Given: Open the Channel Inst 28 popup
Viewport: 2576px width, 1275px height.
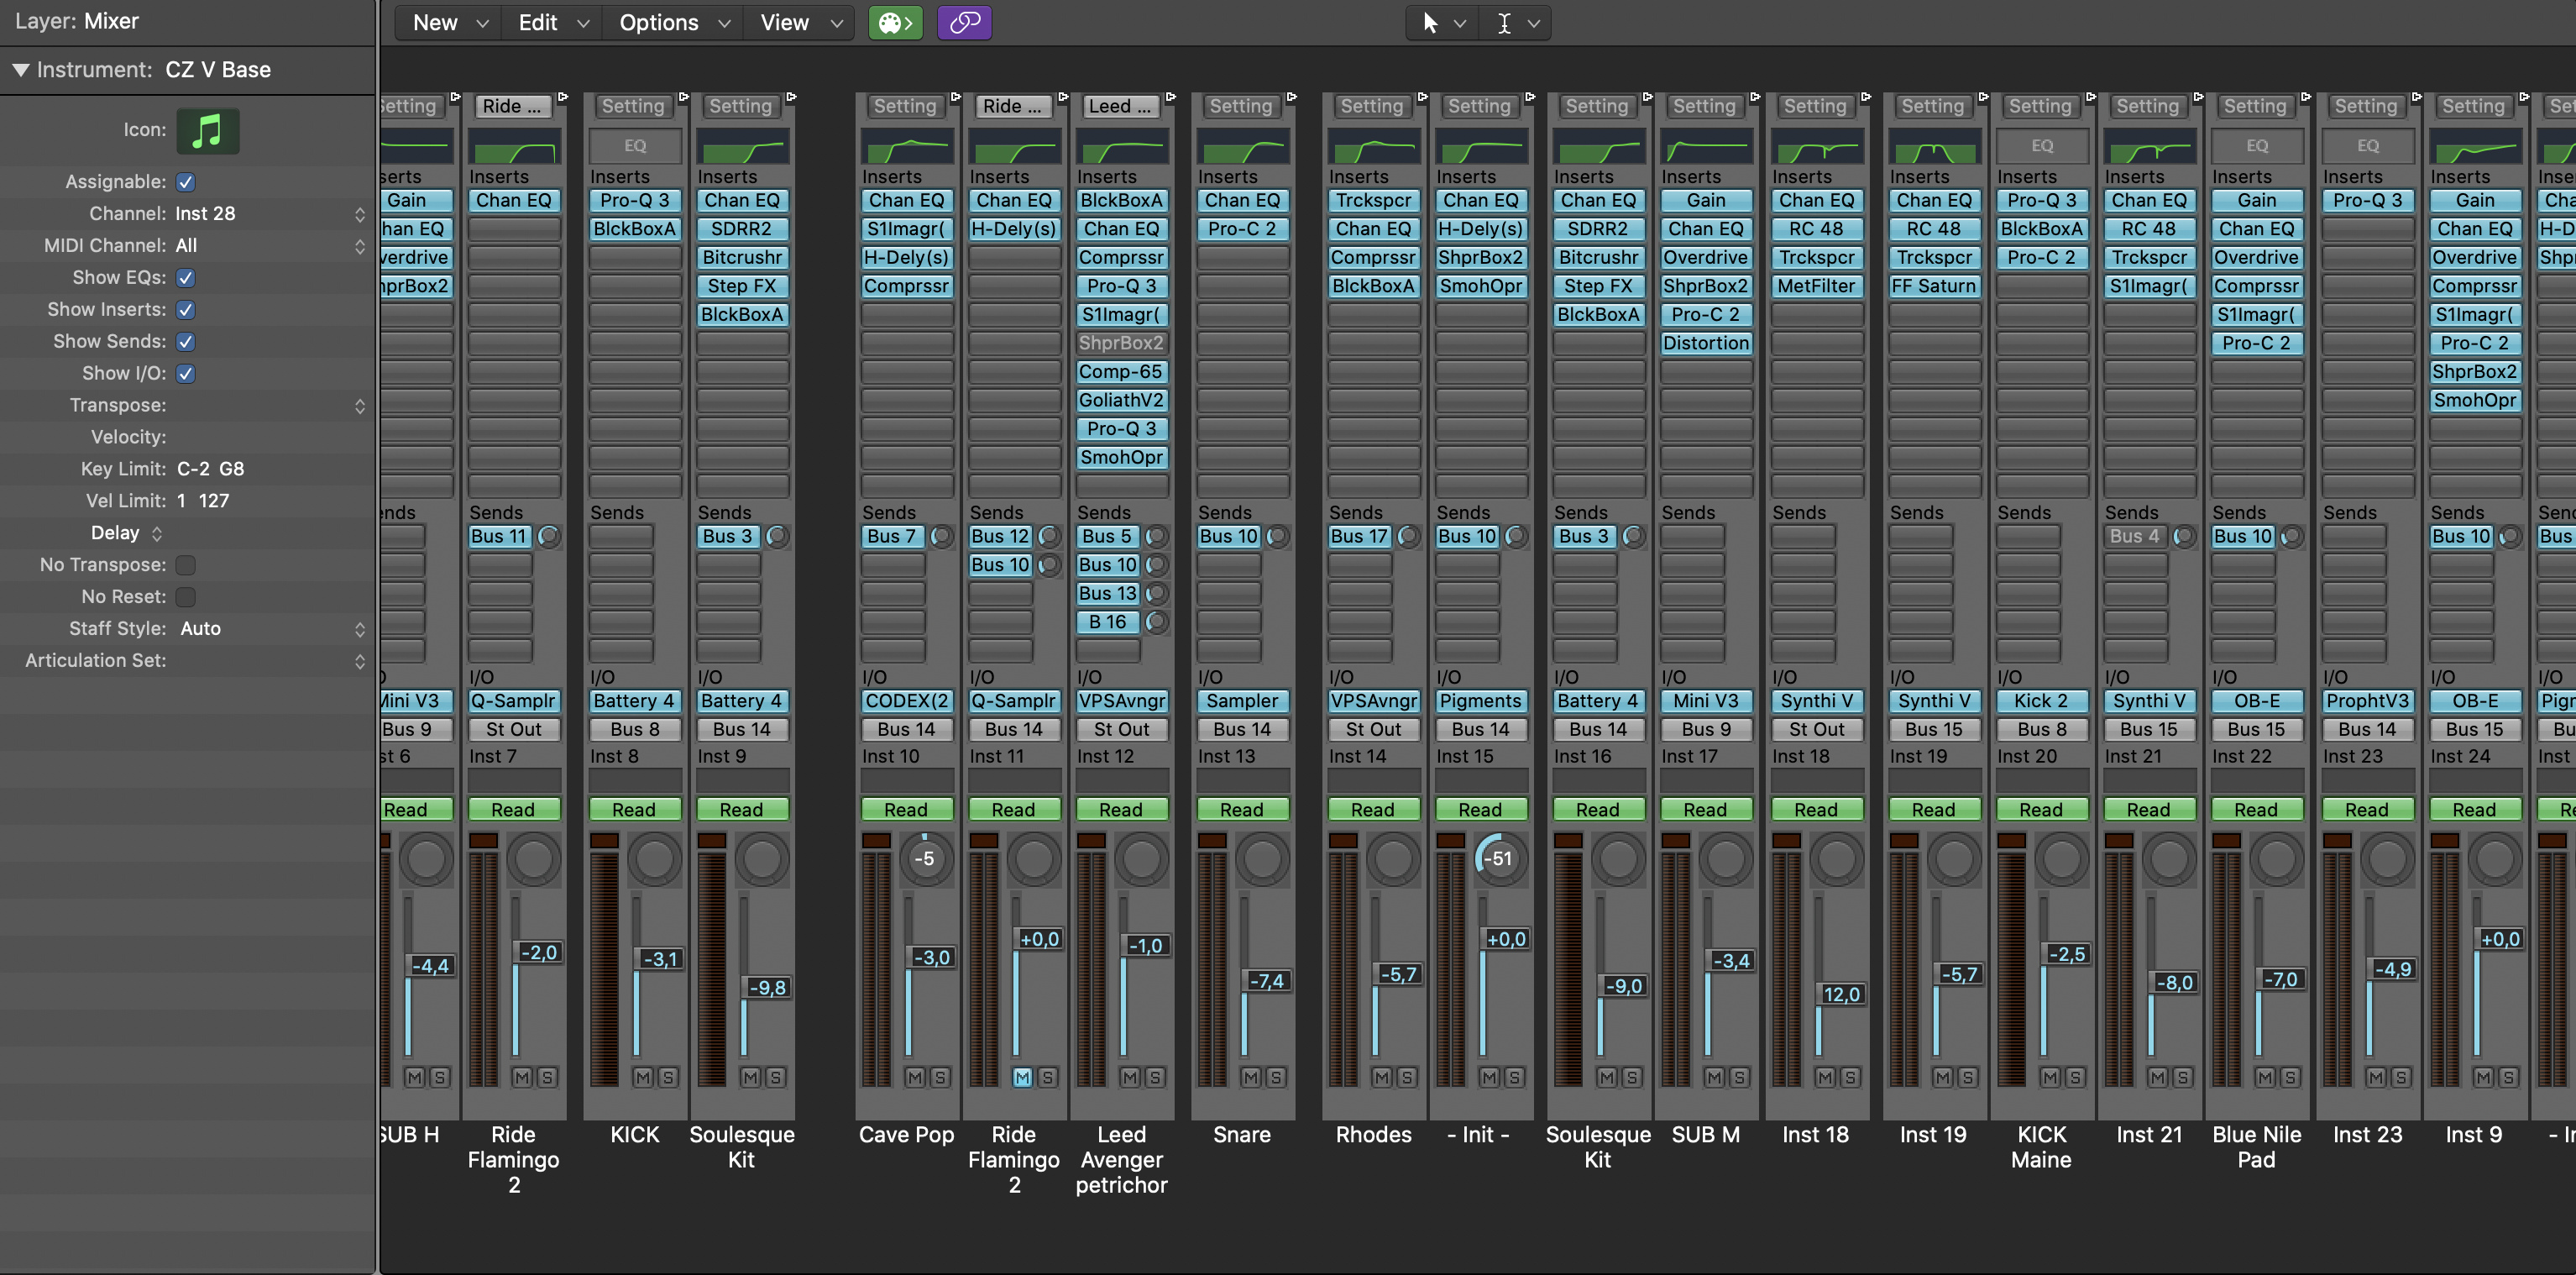Looking at the screenshot, I should click(x=270, y=214).
